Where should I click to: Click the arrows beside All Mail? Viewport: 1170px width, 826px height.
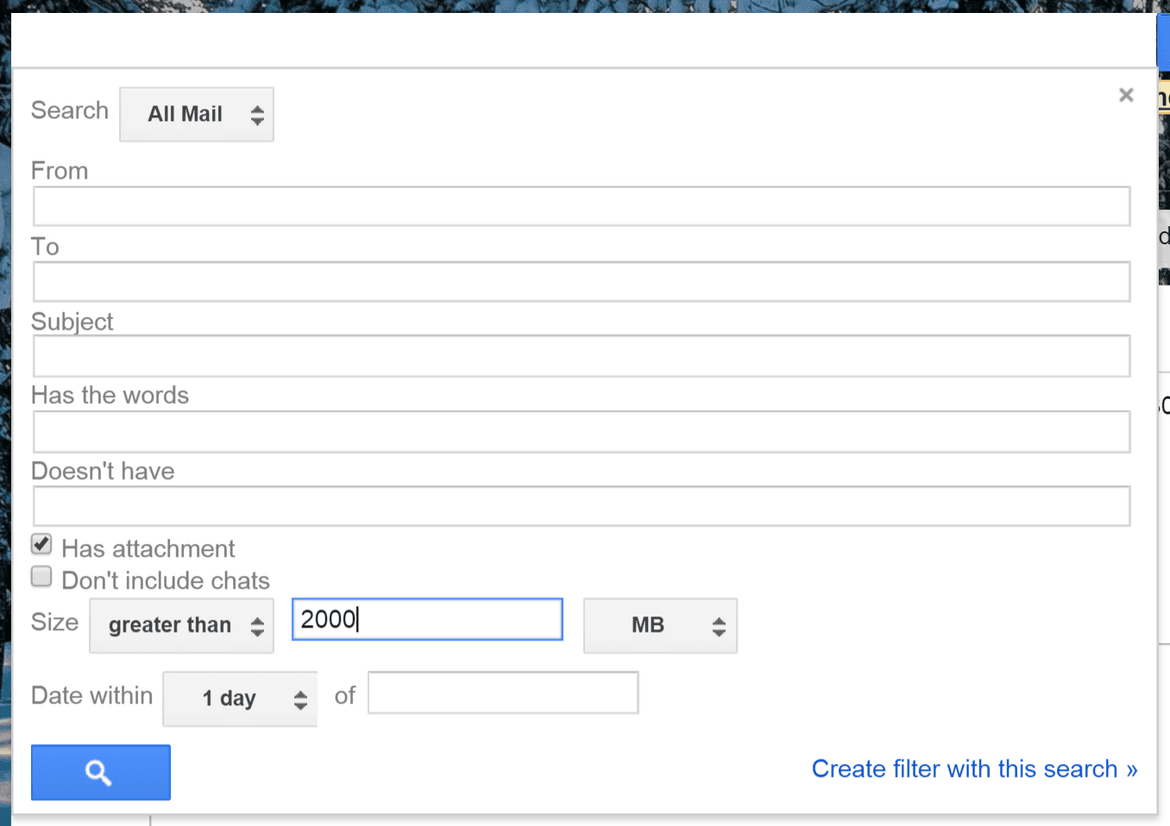tap(258, 114)
